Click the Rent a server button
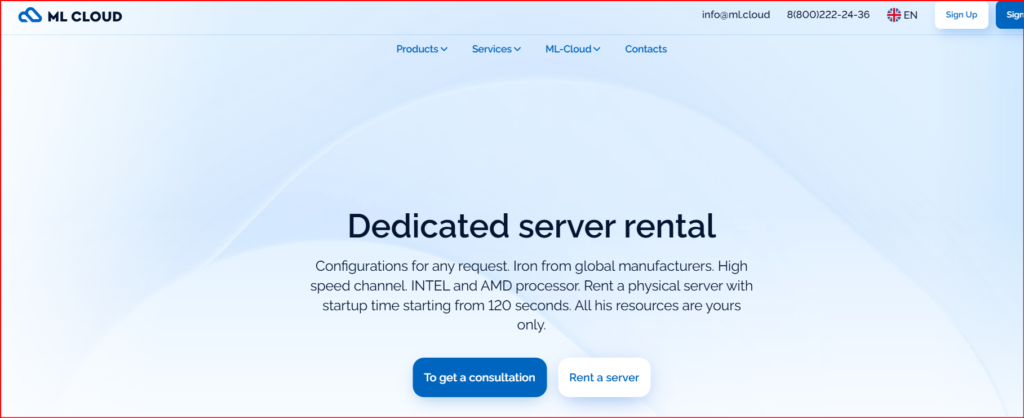The image size is (1024, 418). tap(604, 377)
